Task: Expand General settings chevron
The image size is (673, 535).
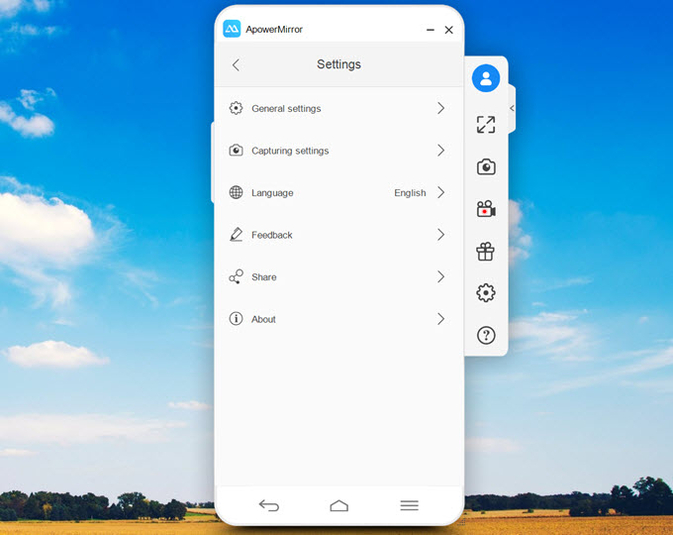Action: point(441,108)
